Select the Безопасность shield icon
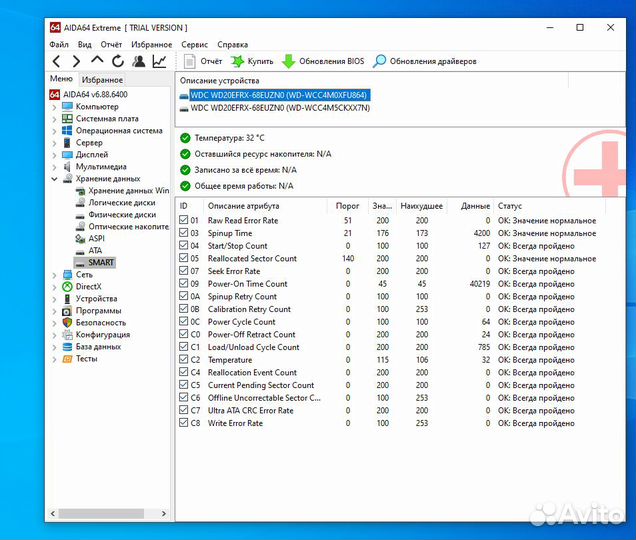Screen dimensions: 636x540 67,323
